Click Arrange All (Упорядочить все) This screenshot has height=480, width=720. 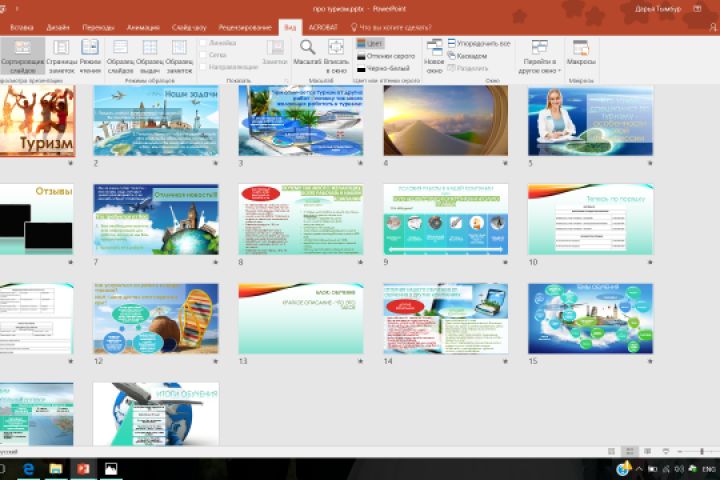point(479,44)
